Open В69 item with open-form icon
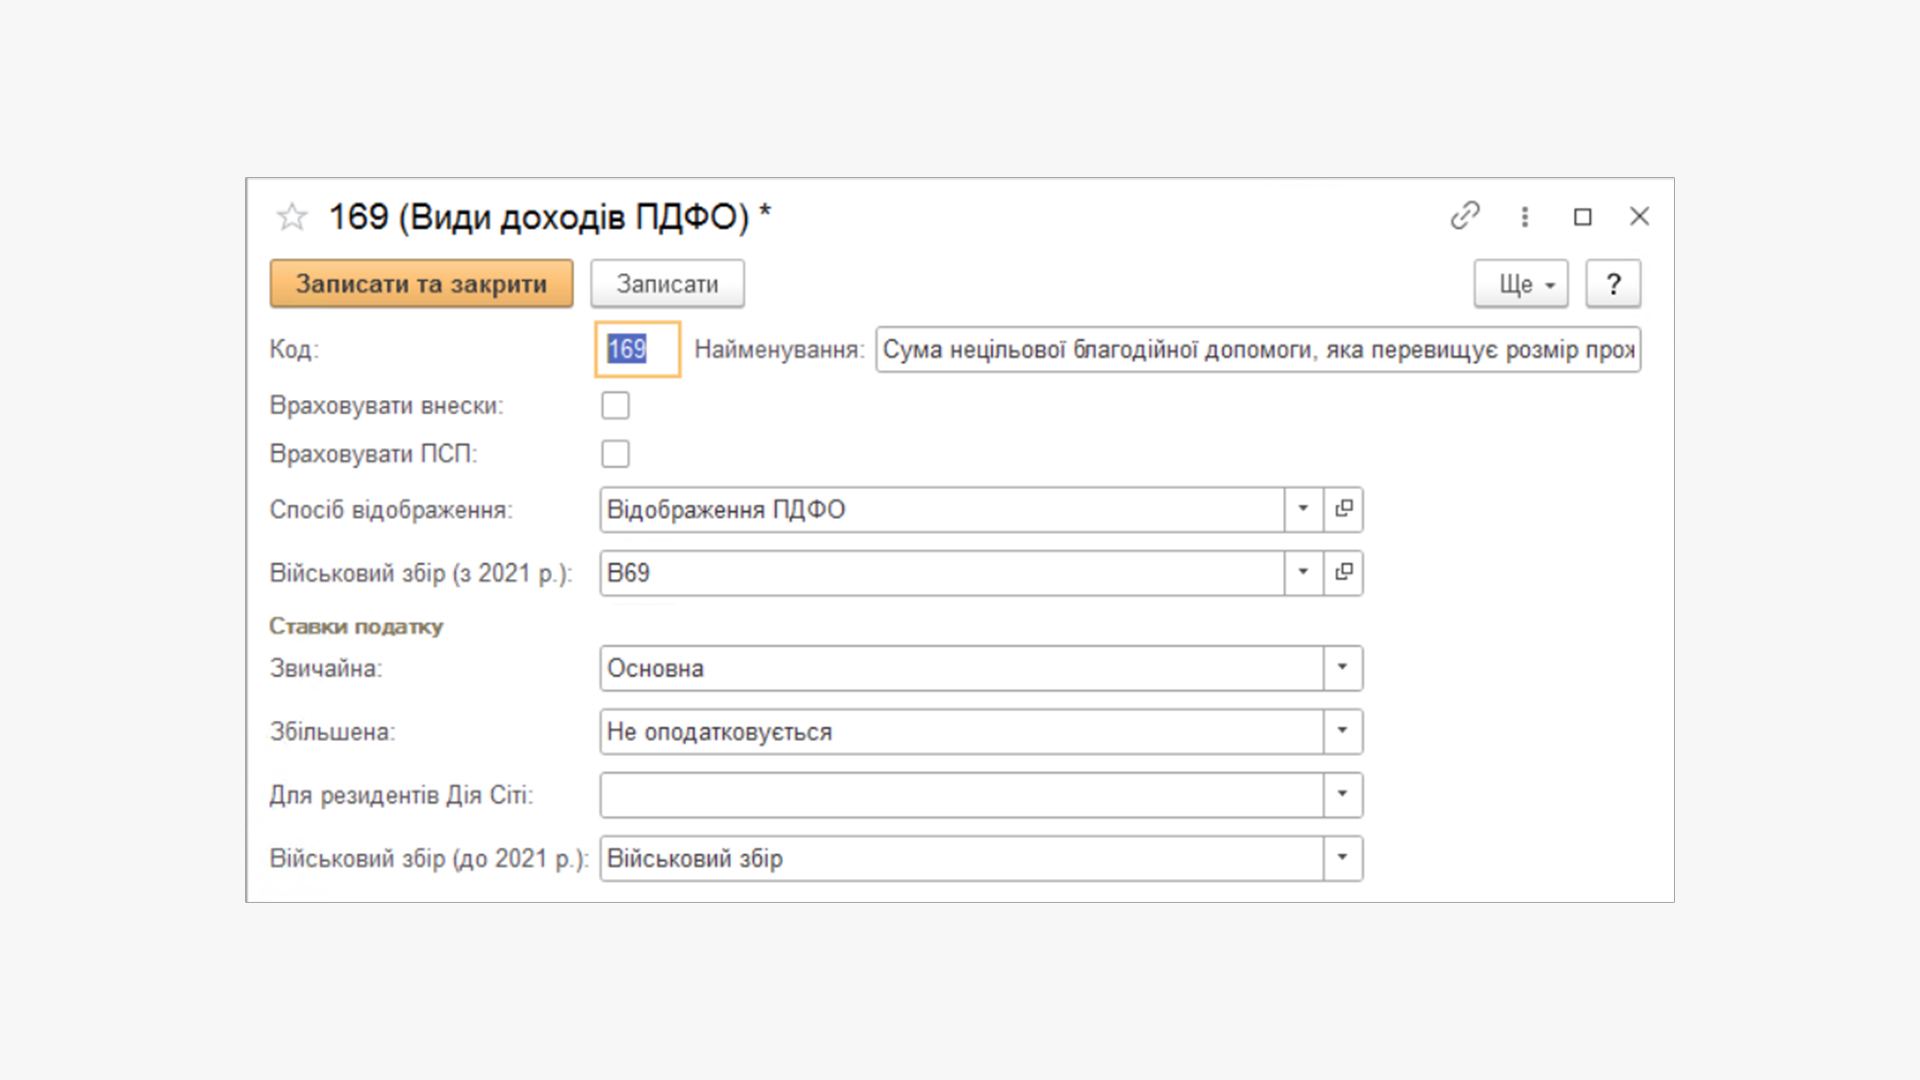 (1344, 572)
